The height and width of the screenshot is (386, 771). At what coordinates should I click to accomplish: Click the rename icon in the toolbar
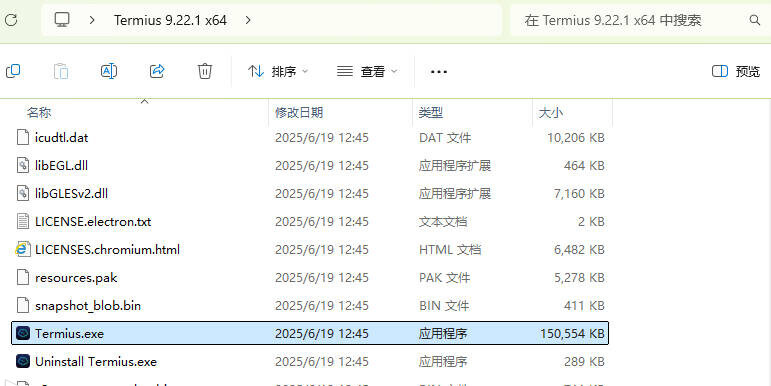[x=109, y=71]
